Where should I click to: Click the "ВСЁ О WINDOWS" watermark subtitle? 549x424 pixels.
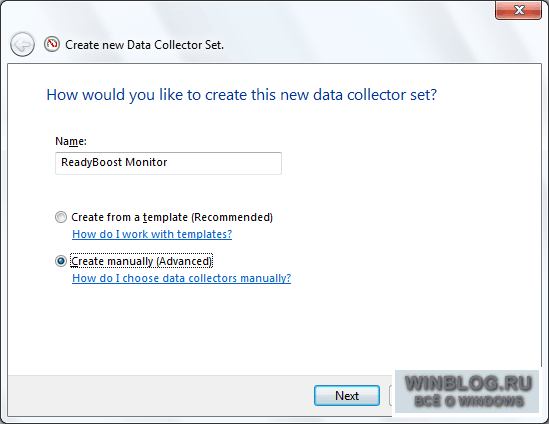[469, 401]
